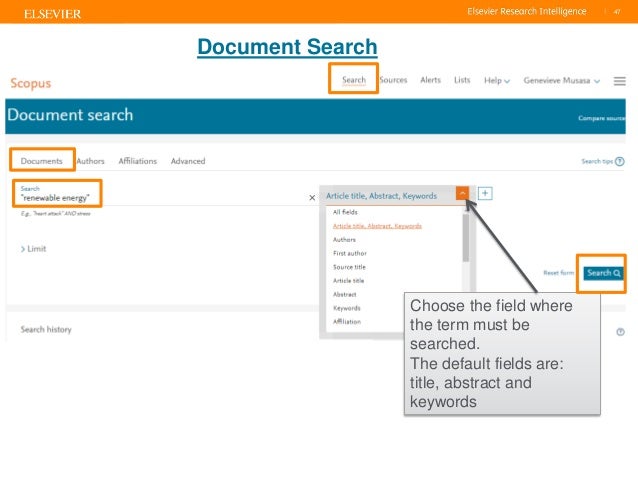Add a search field with the plus icon
The image size is (638, 479).
click(x=485, y=193)
